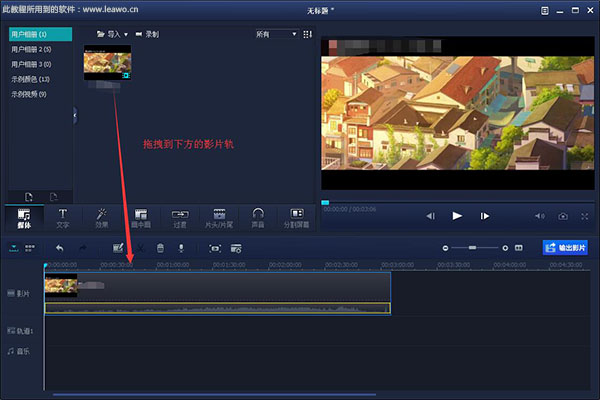Open the 效果 effects tab
Screen dimensions: 600x400
(102, 218)
